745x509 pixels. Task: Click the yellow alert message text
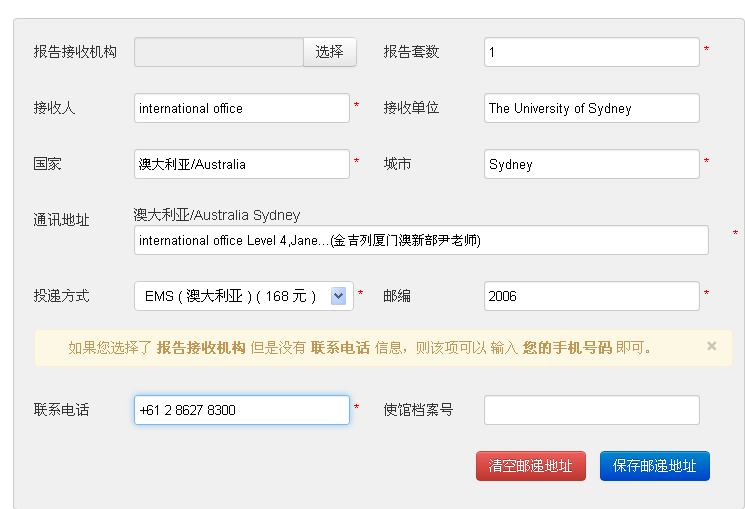pyautogui.click(x=360, y=348)
